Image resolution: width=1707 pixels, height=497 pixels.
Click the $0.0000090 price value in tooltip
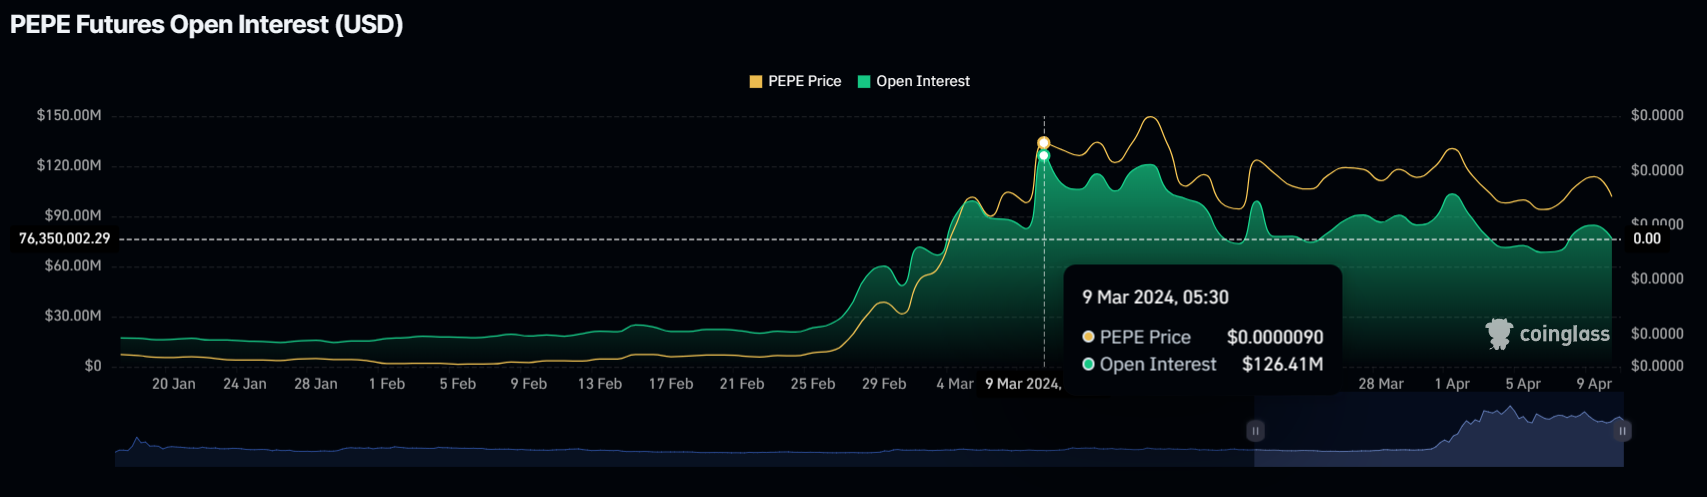coord(1275,337)
